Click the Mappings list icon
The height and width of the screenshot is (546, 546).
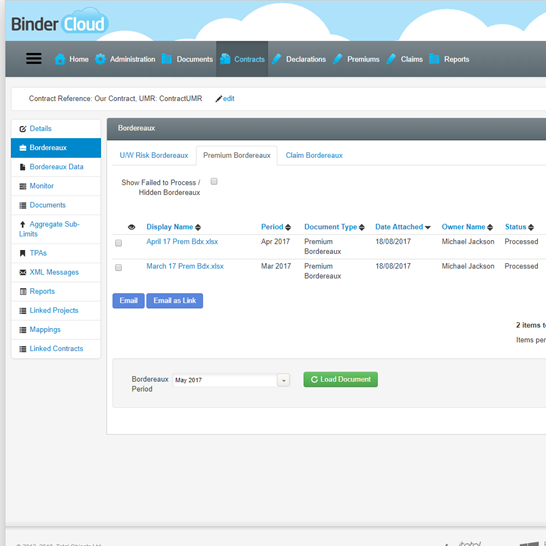point(23,330)
